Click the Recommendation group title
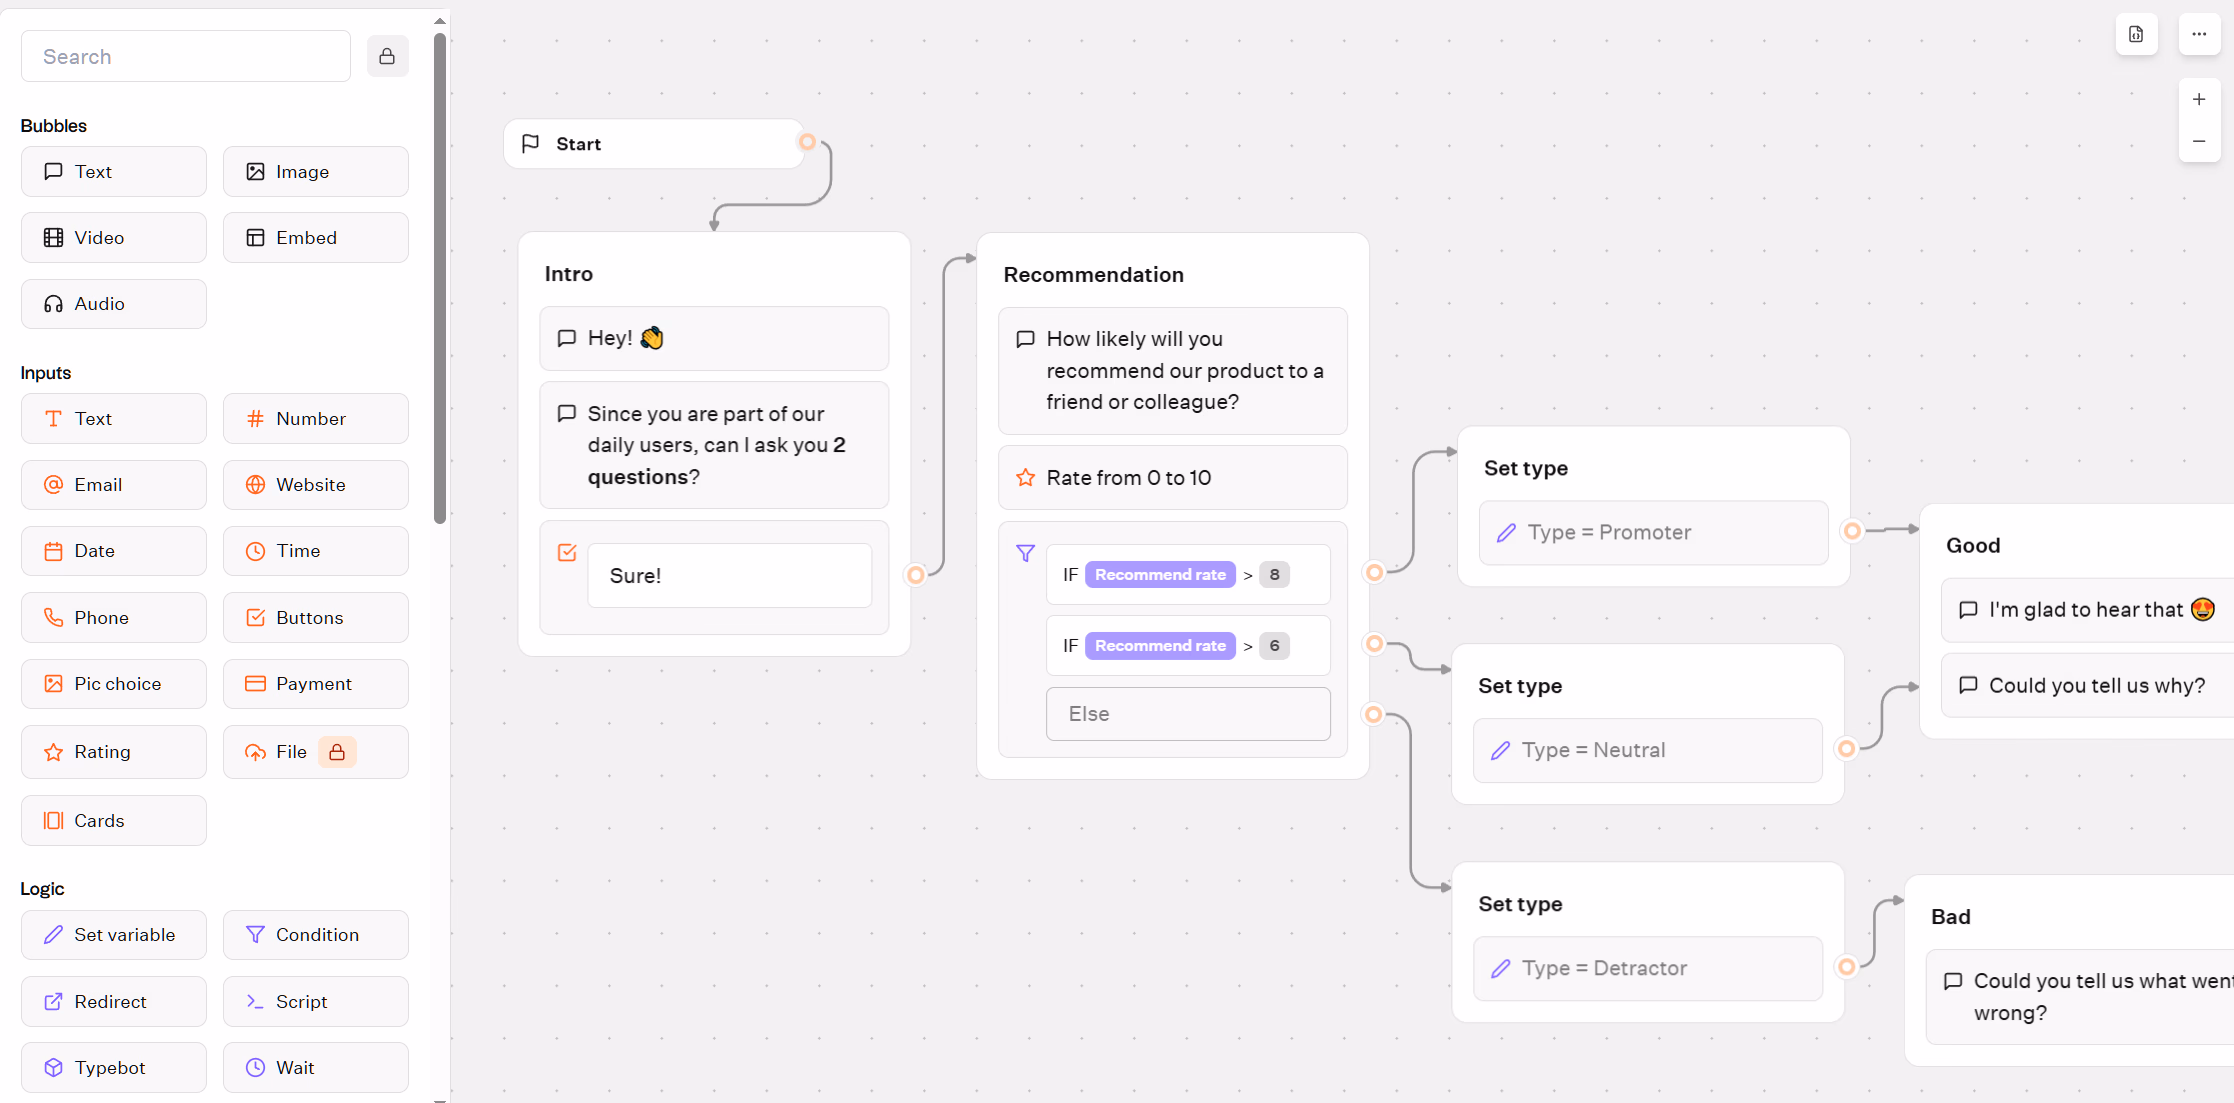The width and height of the screenshot is (2234, 1103). click(x=1094, y=275)
